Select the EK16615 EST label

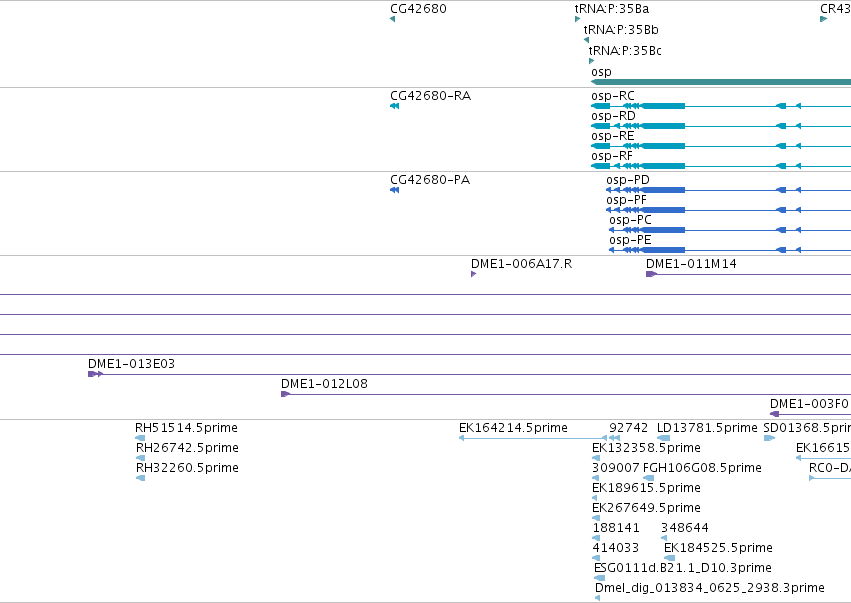pyautogui.click(x=823, y=448)
